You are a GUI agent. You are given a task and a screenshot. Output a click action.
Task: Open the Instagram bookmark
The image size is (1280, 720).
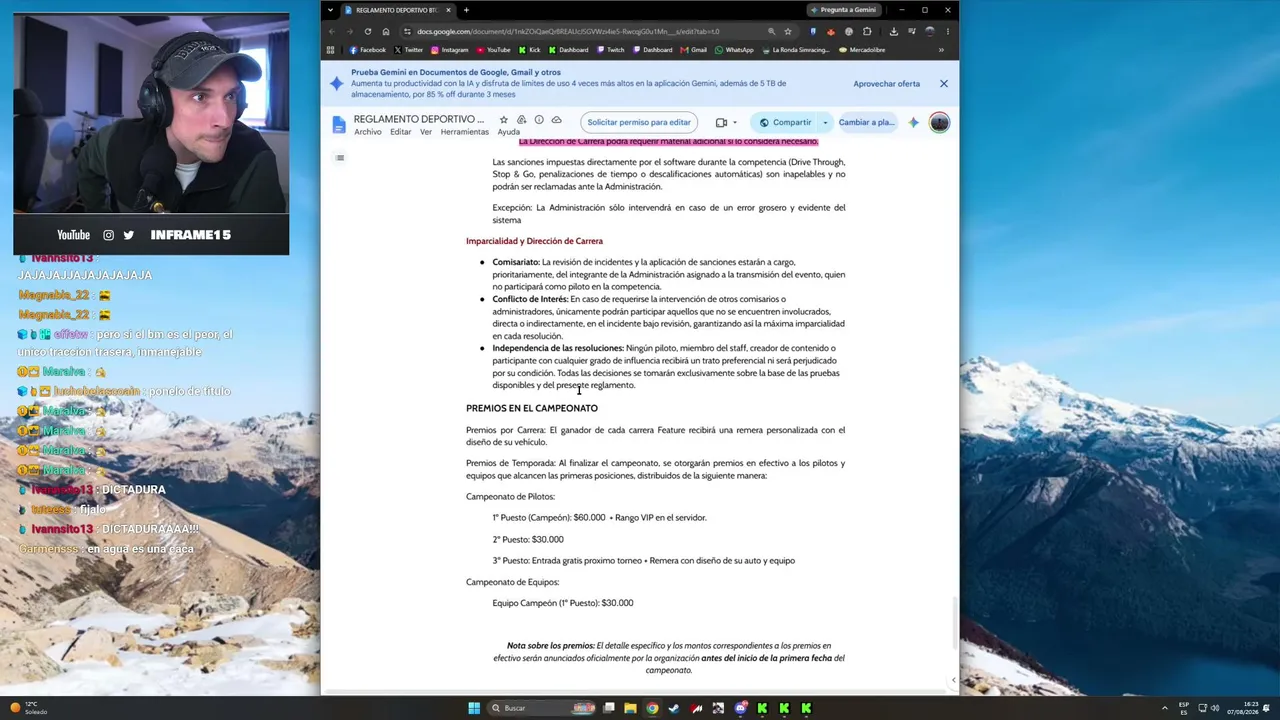pos(450,50)
